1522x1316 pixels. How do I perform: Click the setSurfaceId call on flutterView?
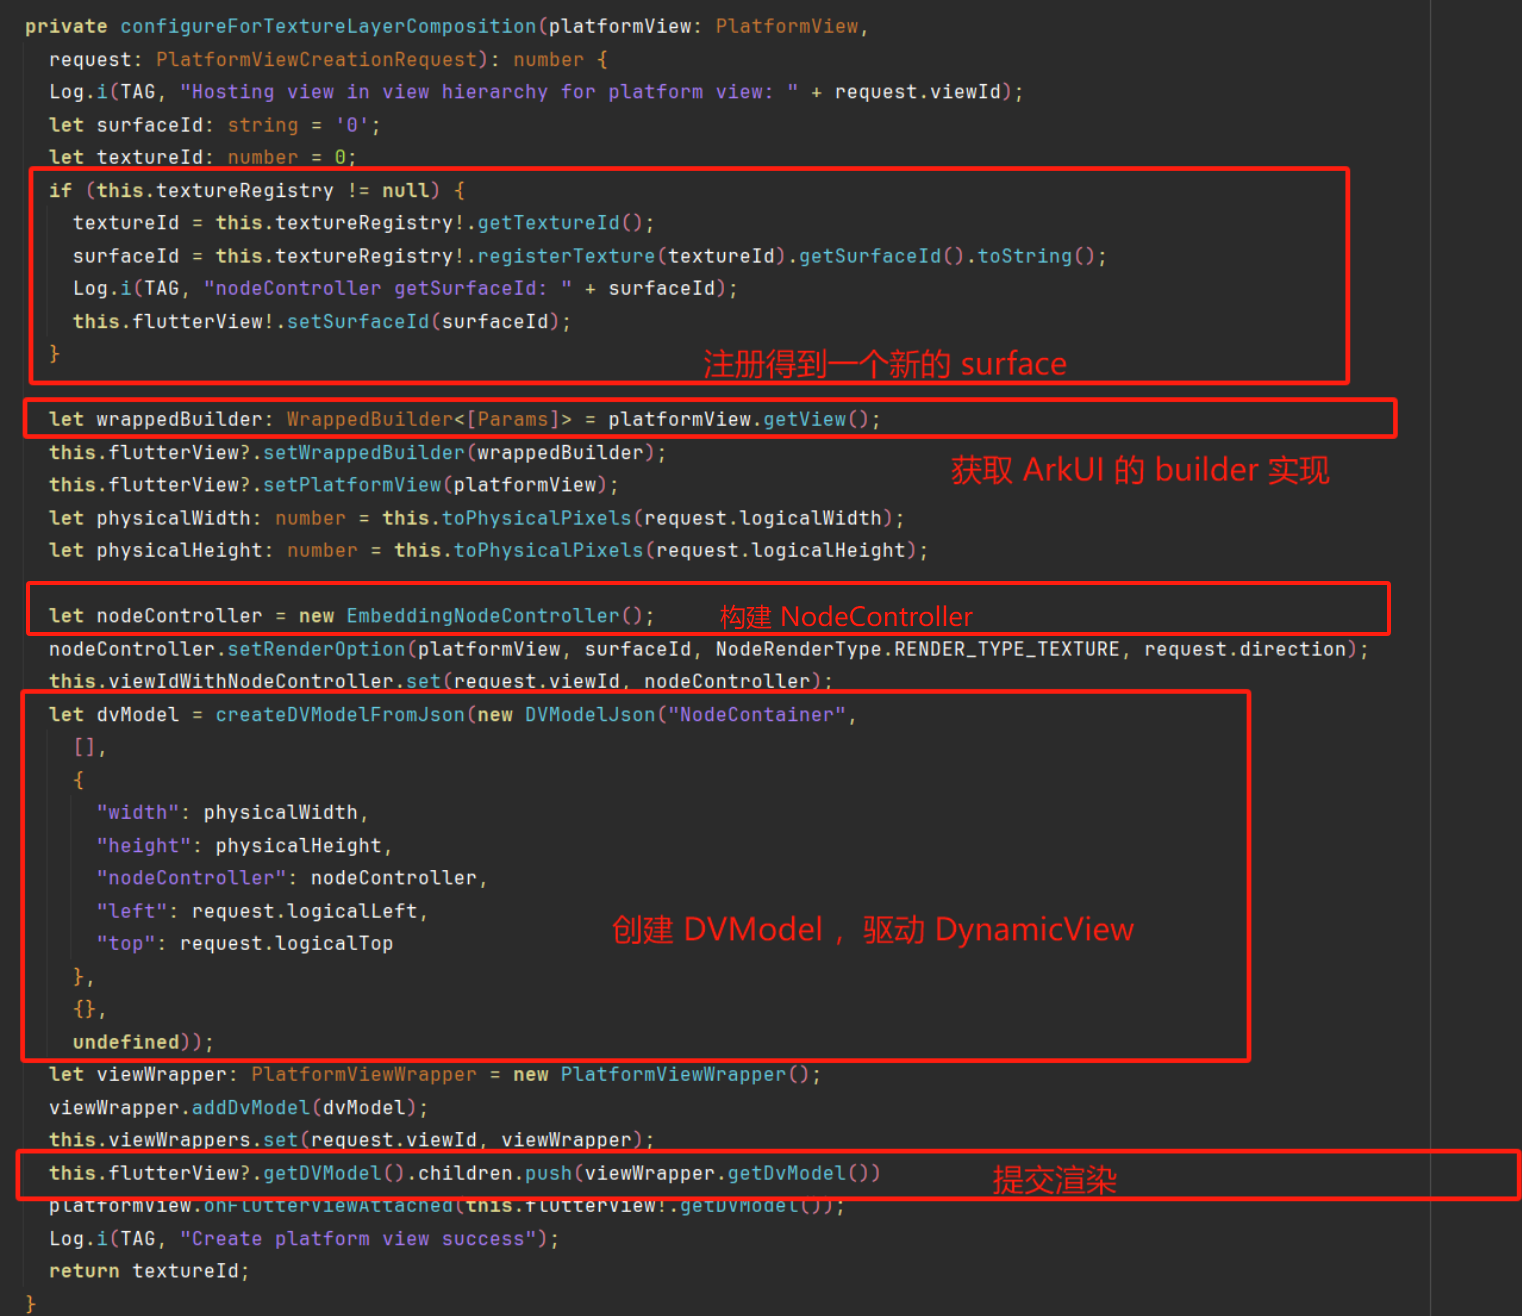point(357,322)
